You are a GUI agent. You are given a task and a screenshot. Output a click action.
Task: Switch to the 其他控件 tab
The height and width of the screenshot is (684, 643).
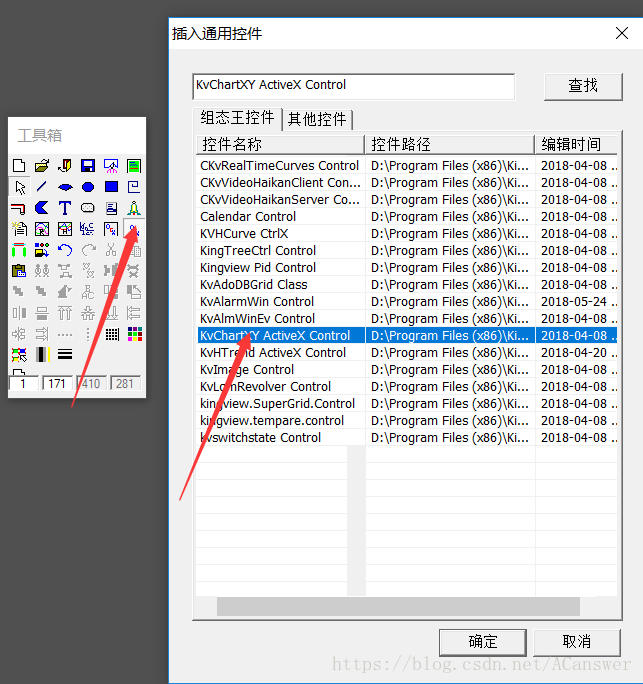[x=317, y=119]
